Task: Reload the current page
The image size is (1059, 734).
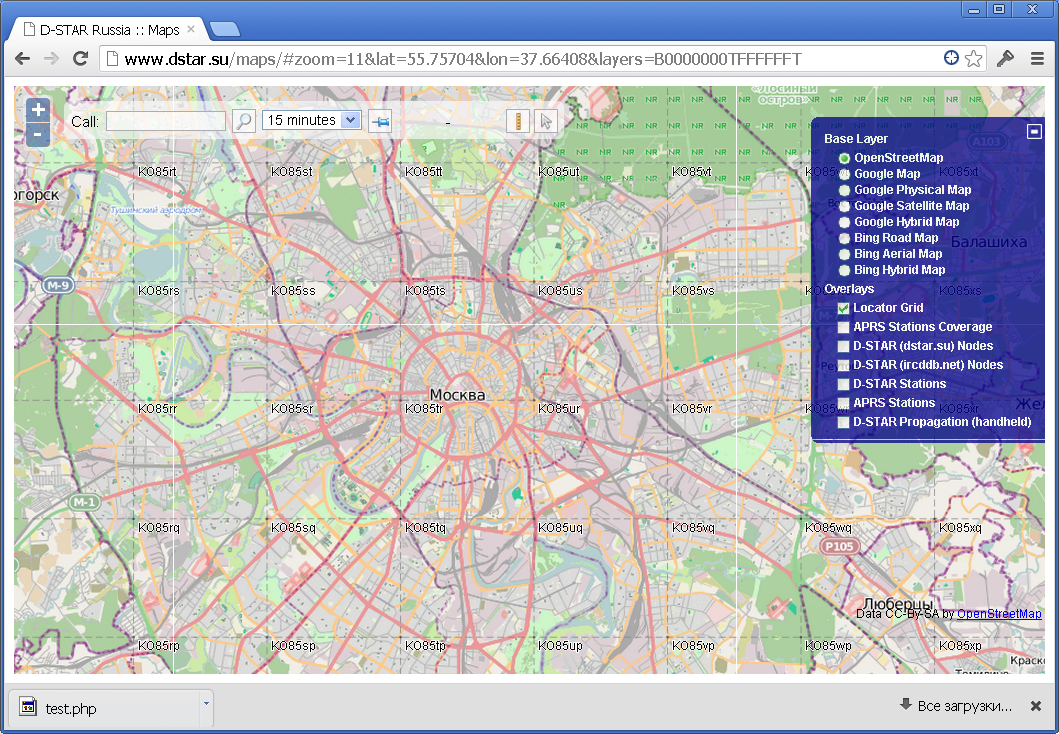Action: [80, 59]
